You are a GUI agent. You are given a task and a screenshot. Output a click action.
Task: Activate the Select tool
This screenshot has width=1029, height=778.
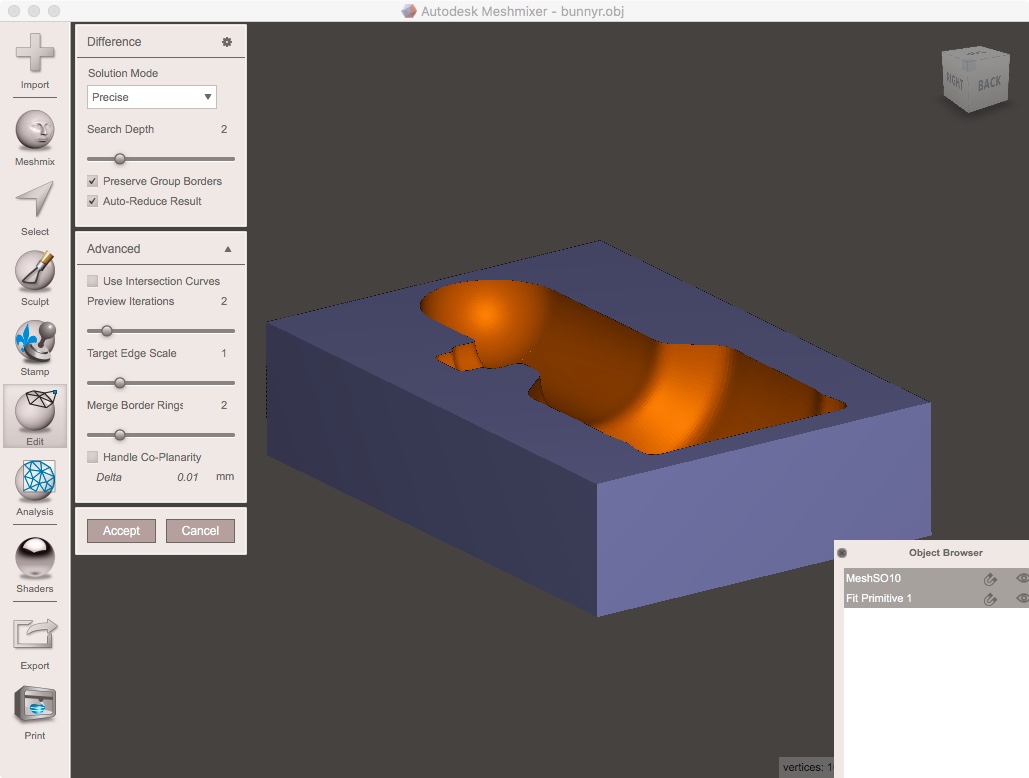(34, 205)
